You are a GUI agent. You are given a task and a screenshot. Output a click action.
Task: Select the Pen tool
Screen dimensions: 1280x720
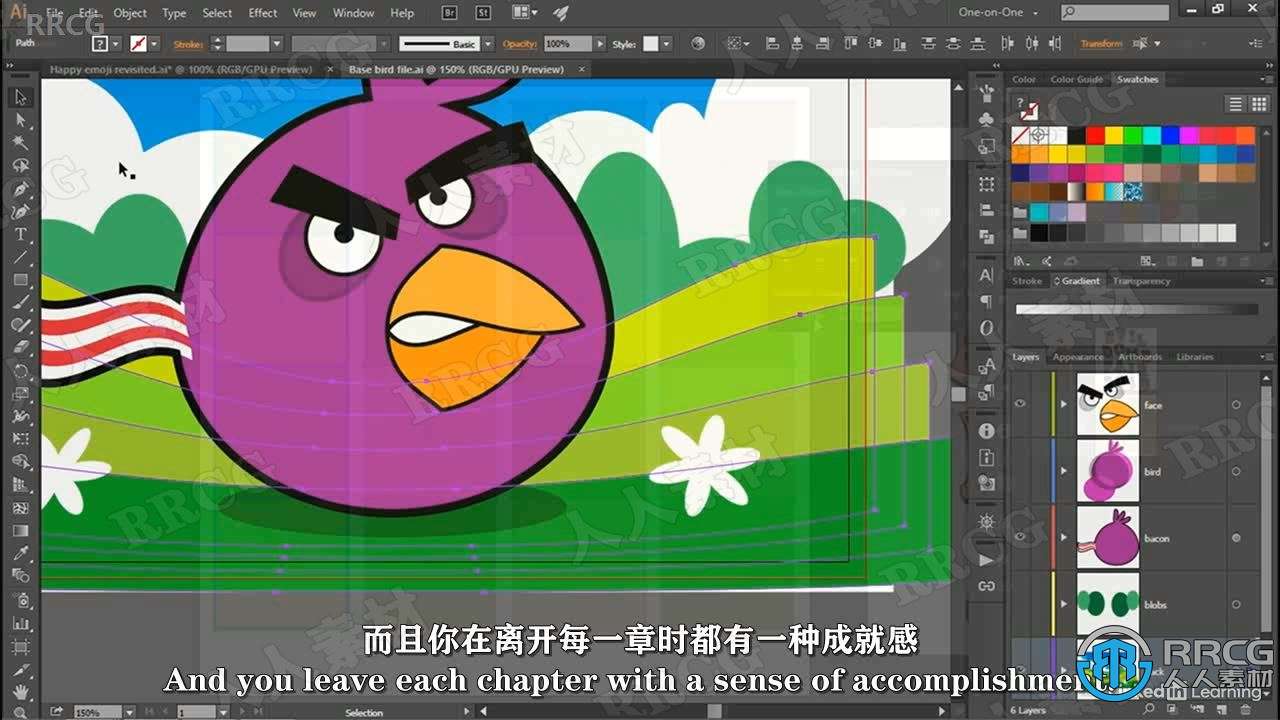coord(20,189)
